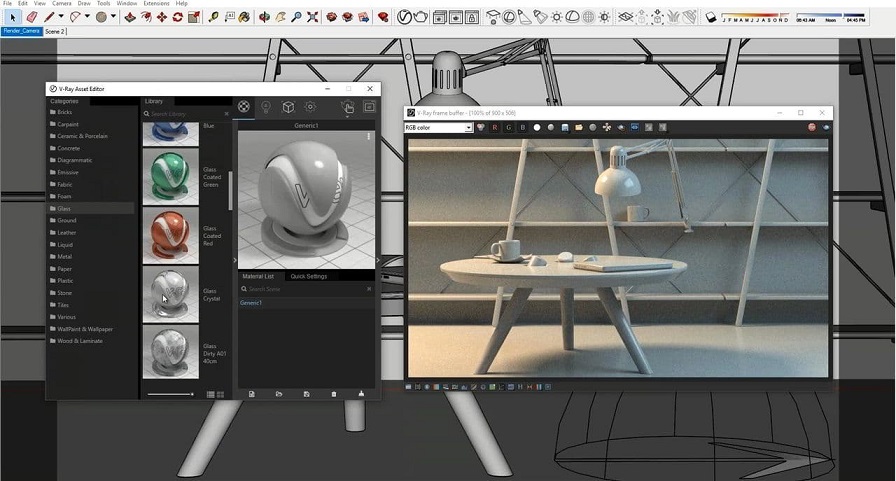The width and height of the screenshot is (896, 481).
Task: Open Lights tab in Asset Editor
Action: 266,107
